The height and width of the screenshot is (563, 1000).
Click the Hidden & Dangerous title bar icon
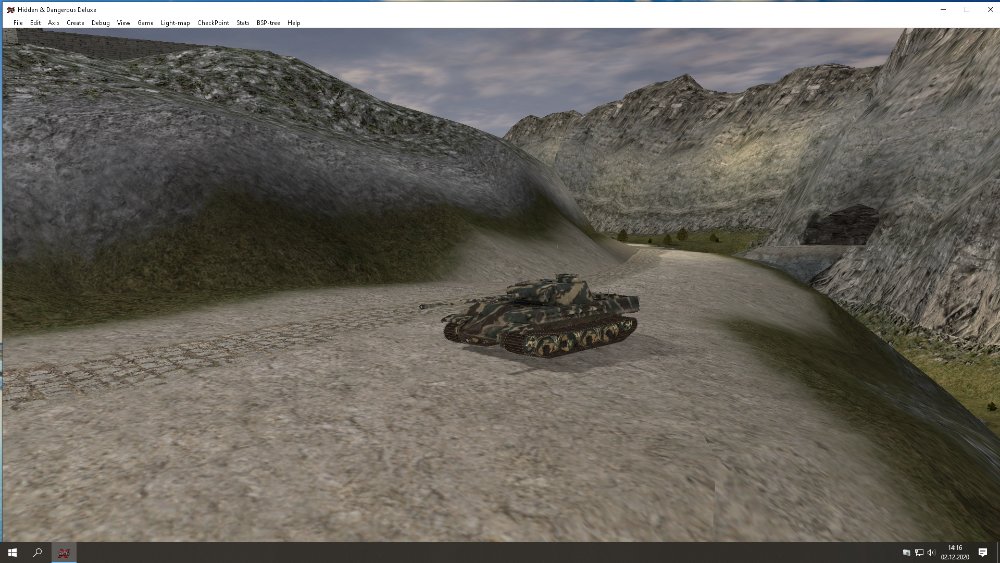[10, 10]
